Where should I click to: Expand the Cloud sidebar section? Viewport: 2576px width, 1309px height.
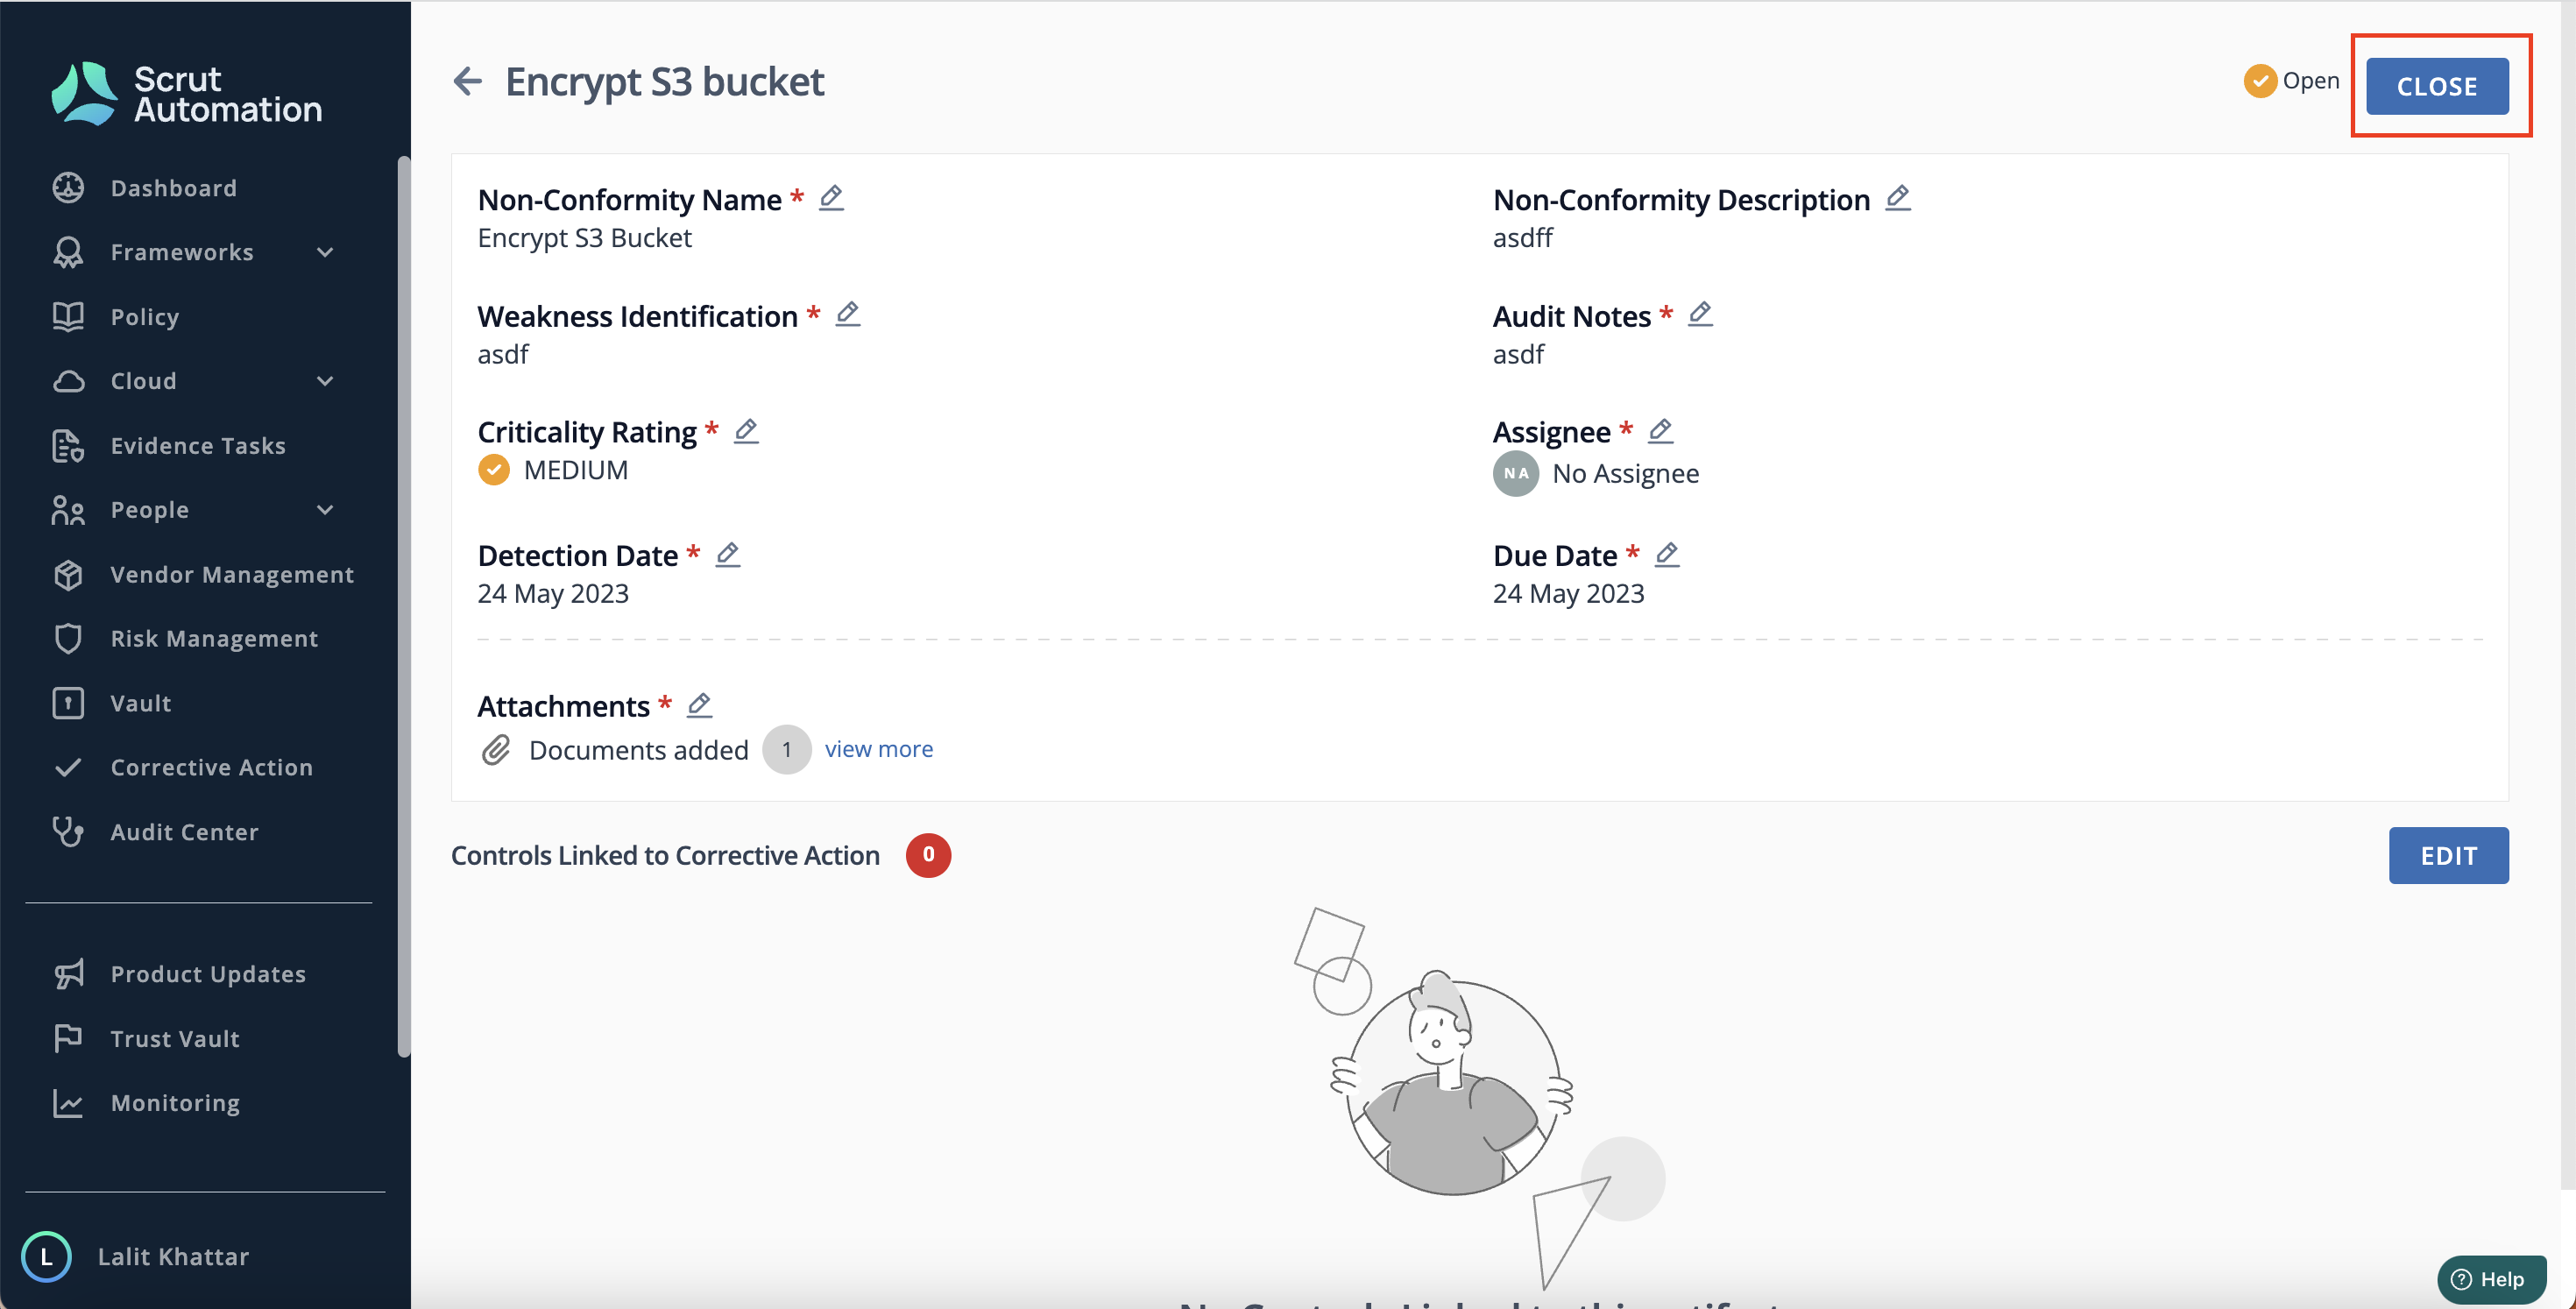coord(325,381)
